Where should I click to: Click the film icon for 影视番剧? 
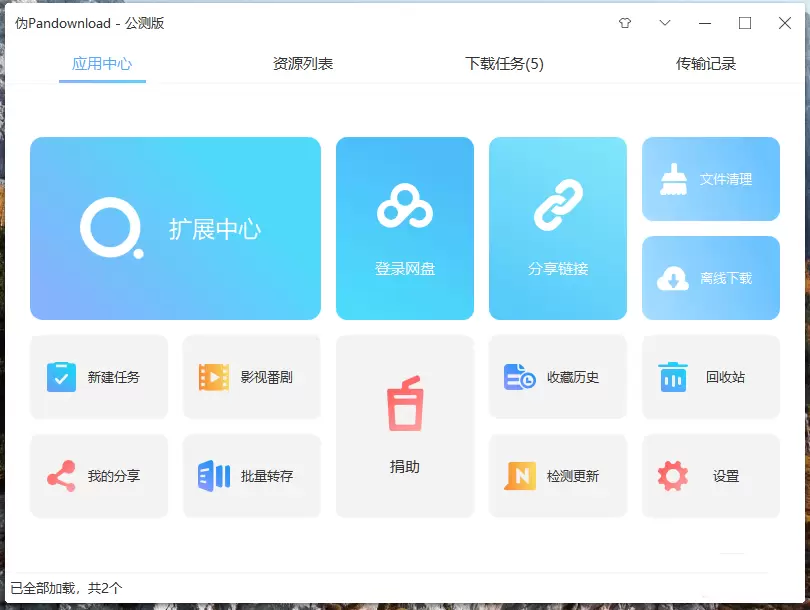click(214, 377)
